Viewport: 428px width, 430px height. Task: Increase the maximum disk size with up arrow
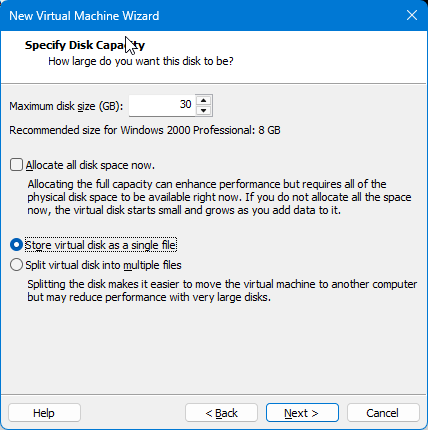pyautogui.click(x=204, y=101)
